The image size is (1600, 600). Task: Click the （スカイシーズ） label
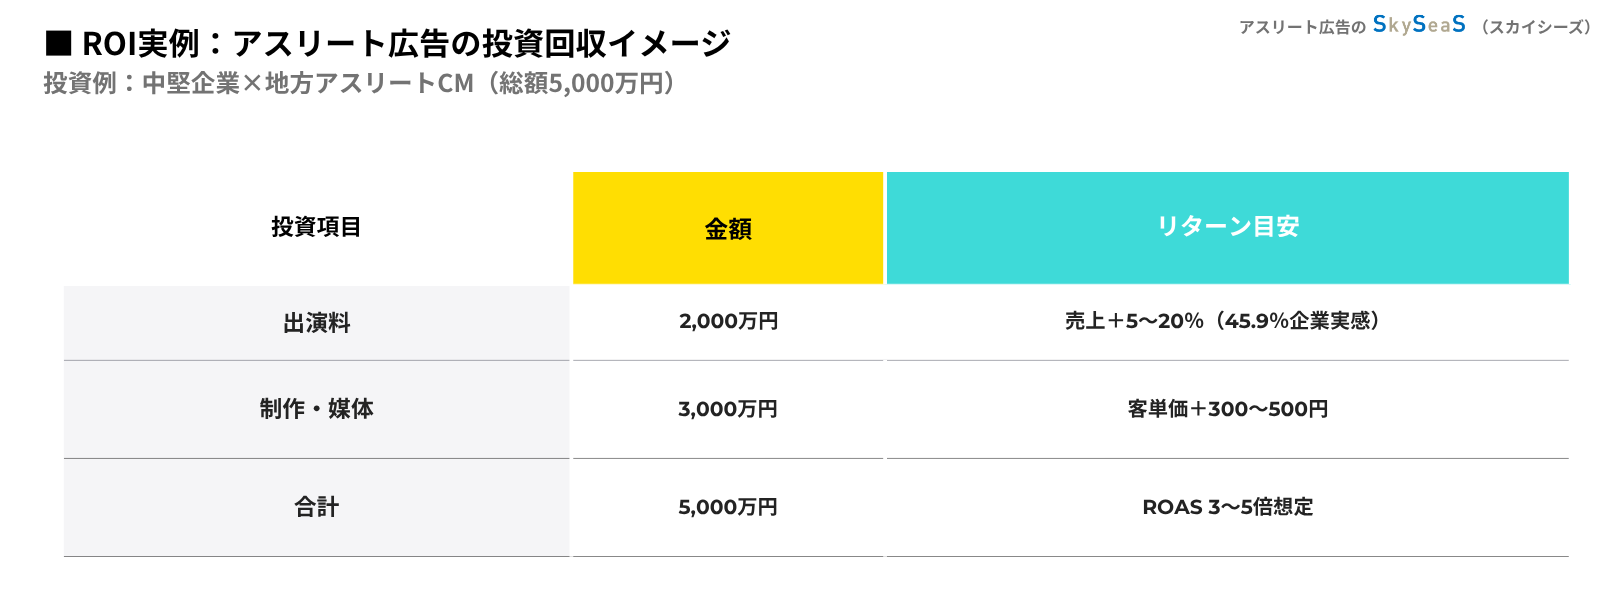click(x=1536, y=27)
